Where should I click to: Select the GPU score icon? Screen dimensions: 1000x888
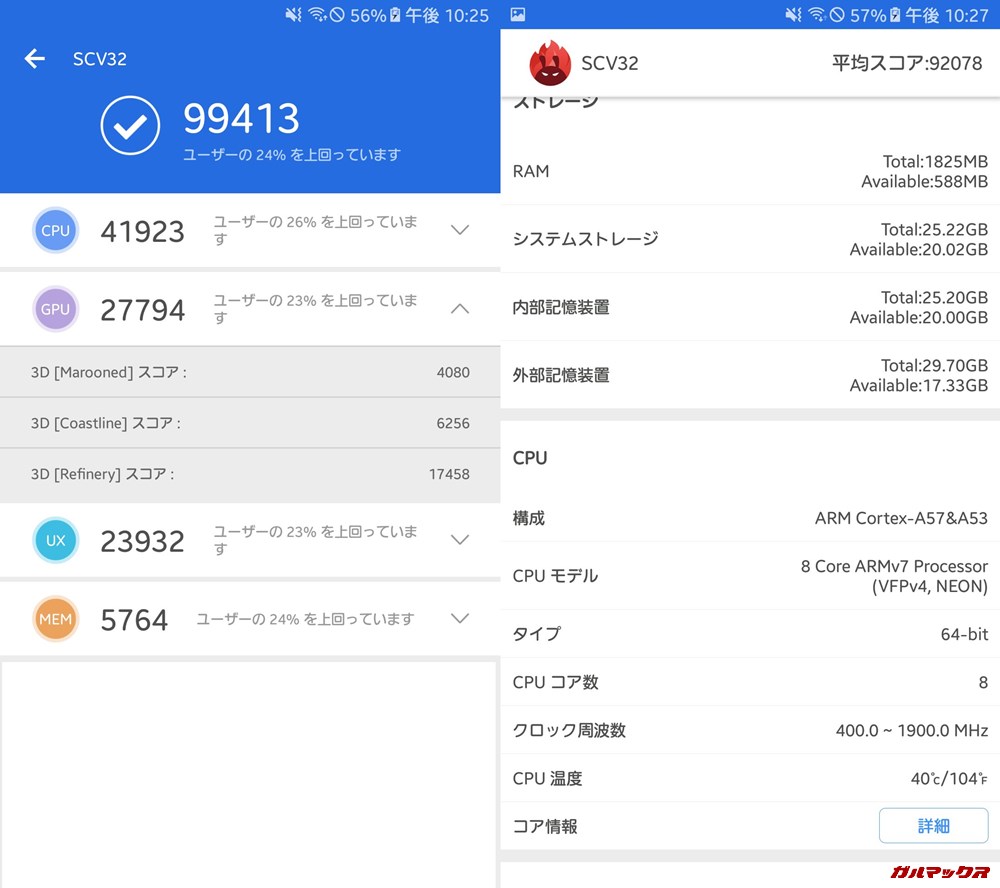pyautogui.click(x=55, y=309)
